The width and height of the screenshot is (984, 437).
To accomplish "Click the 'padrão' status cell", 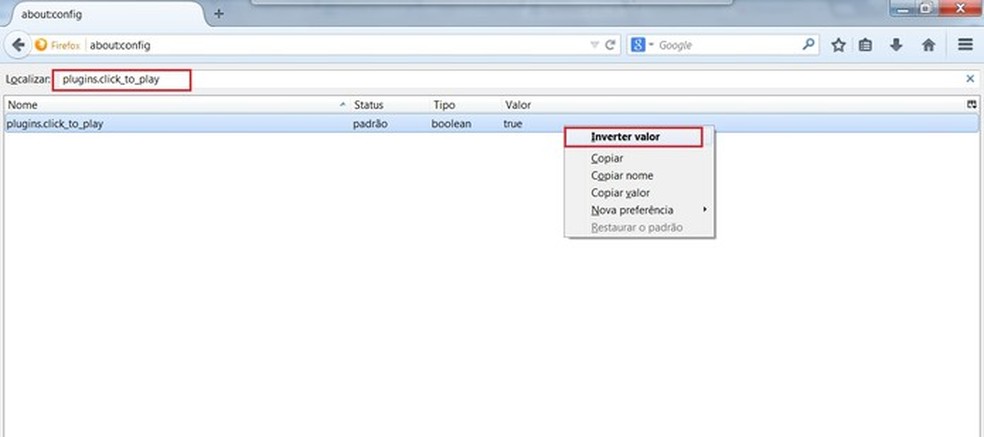I will click(370, 124).
